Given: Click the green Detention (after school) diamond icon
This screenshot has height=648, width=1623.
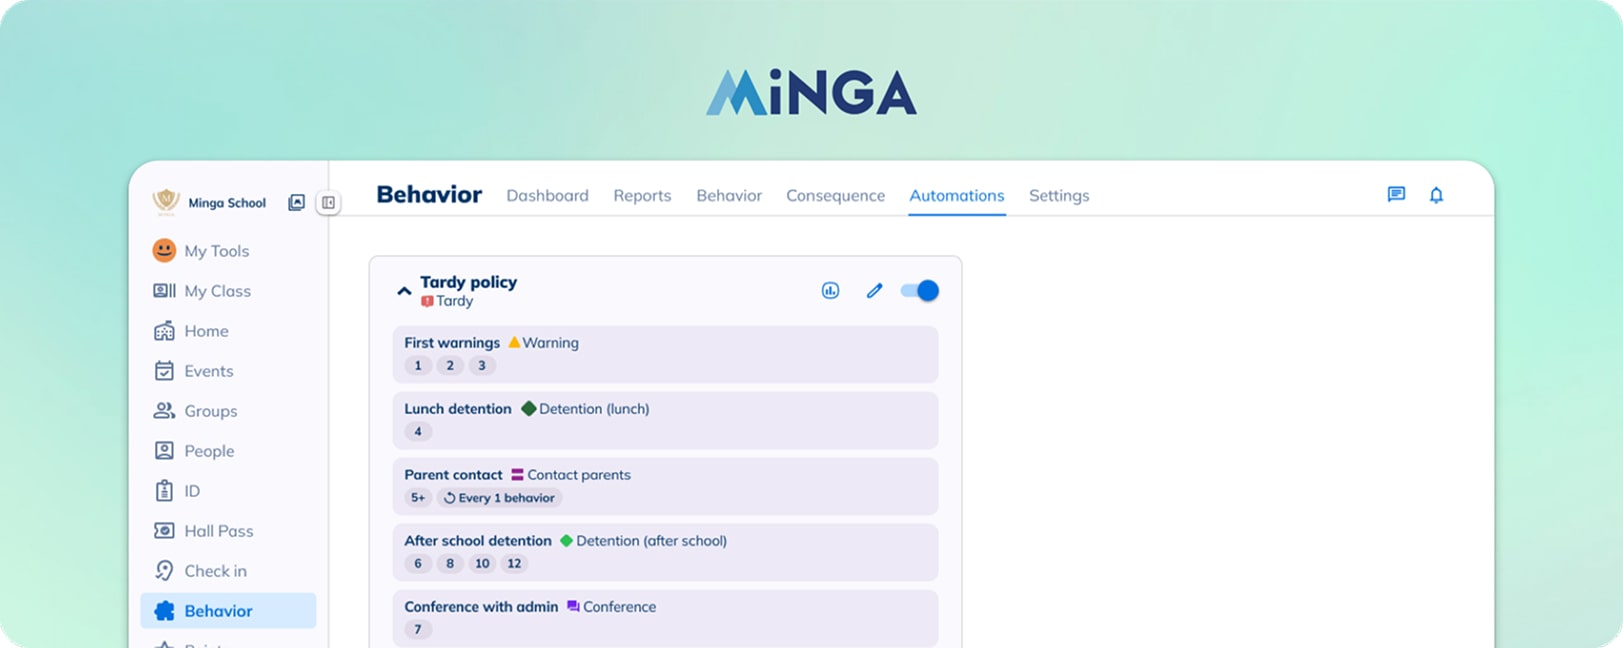Looking at the screenshot, I should [566, 540].
